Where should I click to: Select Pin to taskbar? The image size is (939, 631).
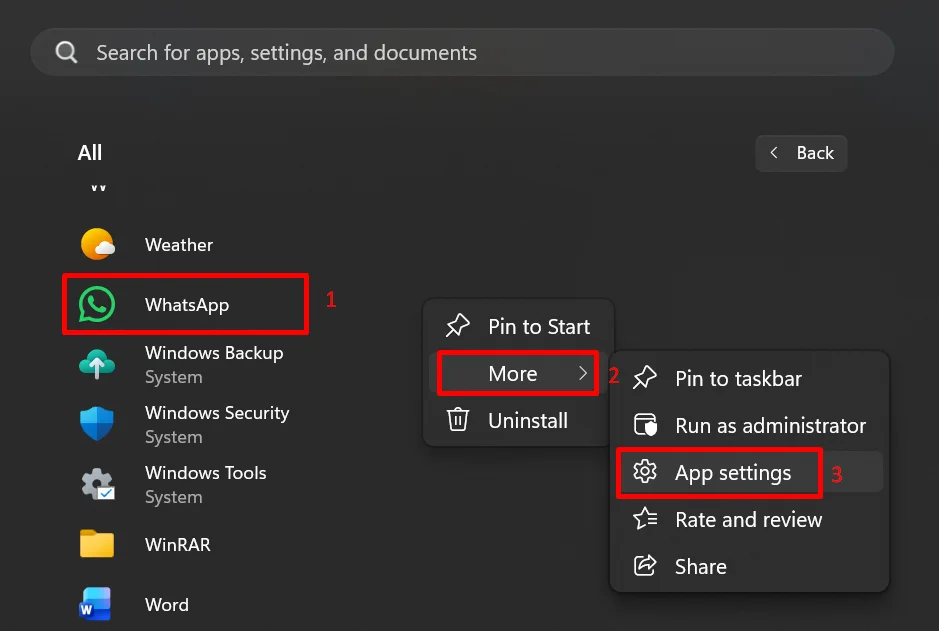click(x=737, y=378)
